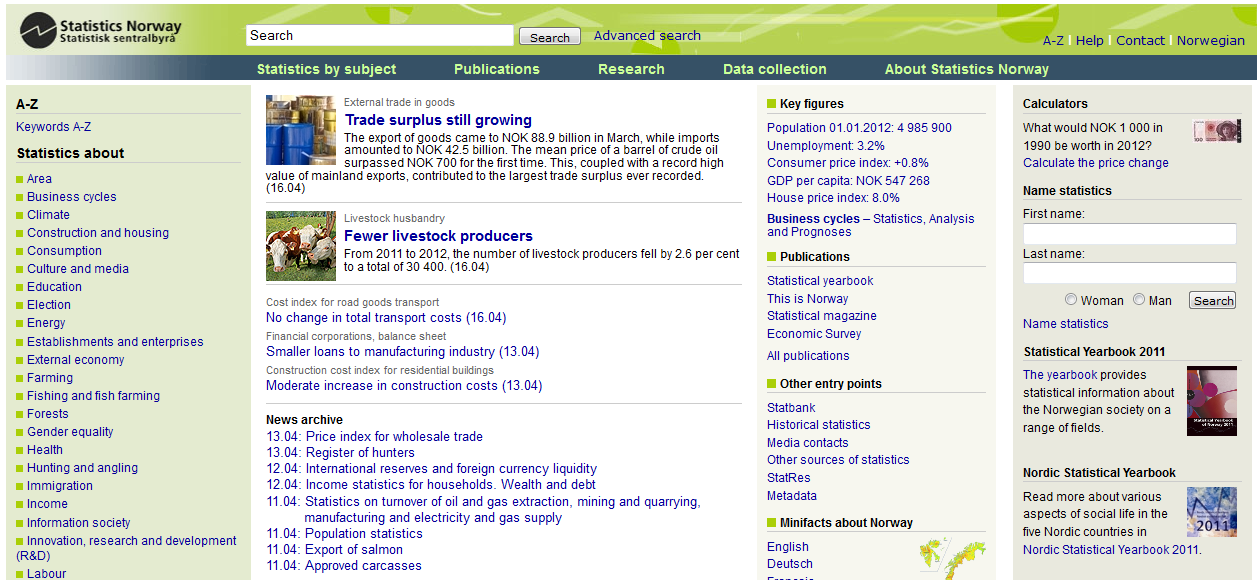Open GDP per capita key figure
The image size is (1260, 580).
click(x=848, y=181)
